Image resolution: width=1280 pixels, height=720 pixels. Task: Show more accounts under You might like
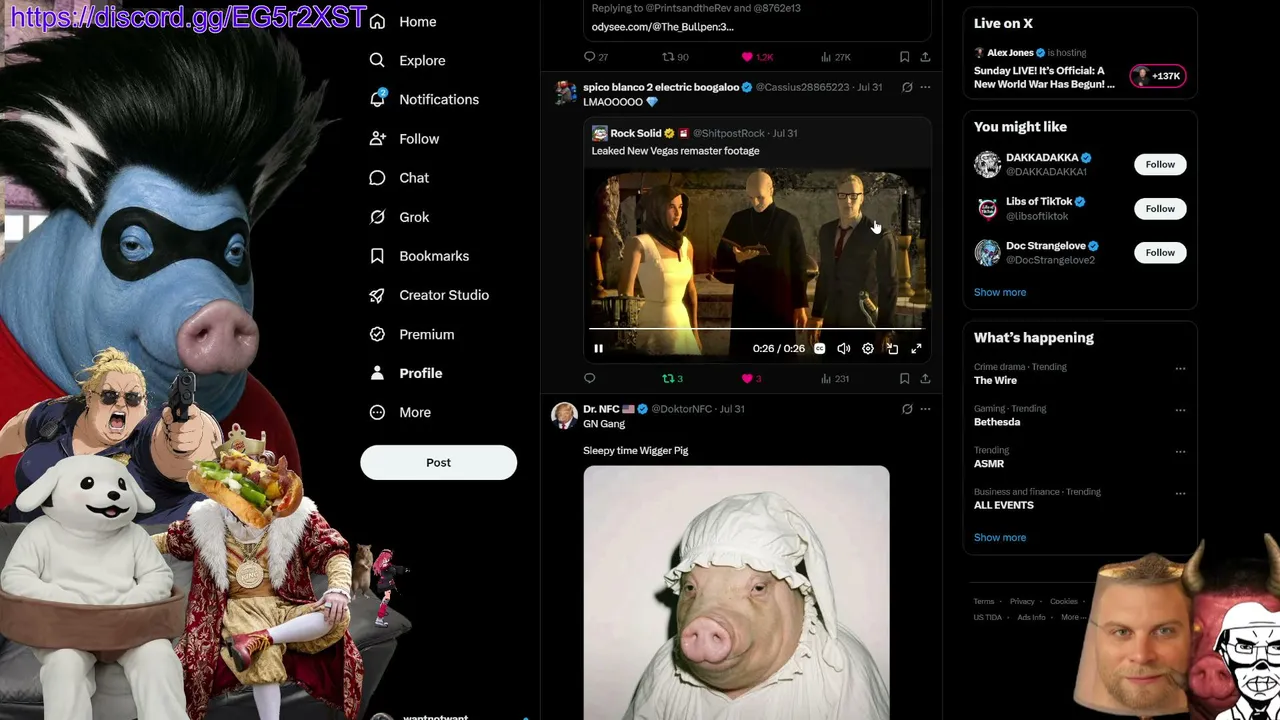[x=1000, y=292]
